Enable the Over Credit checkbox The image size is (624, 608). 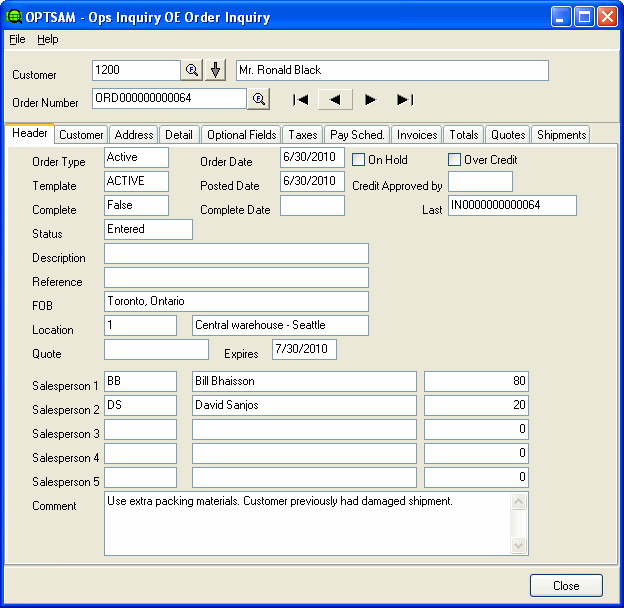[455, 160]
